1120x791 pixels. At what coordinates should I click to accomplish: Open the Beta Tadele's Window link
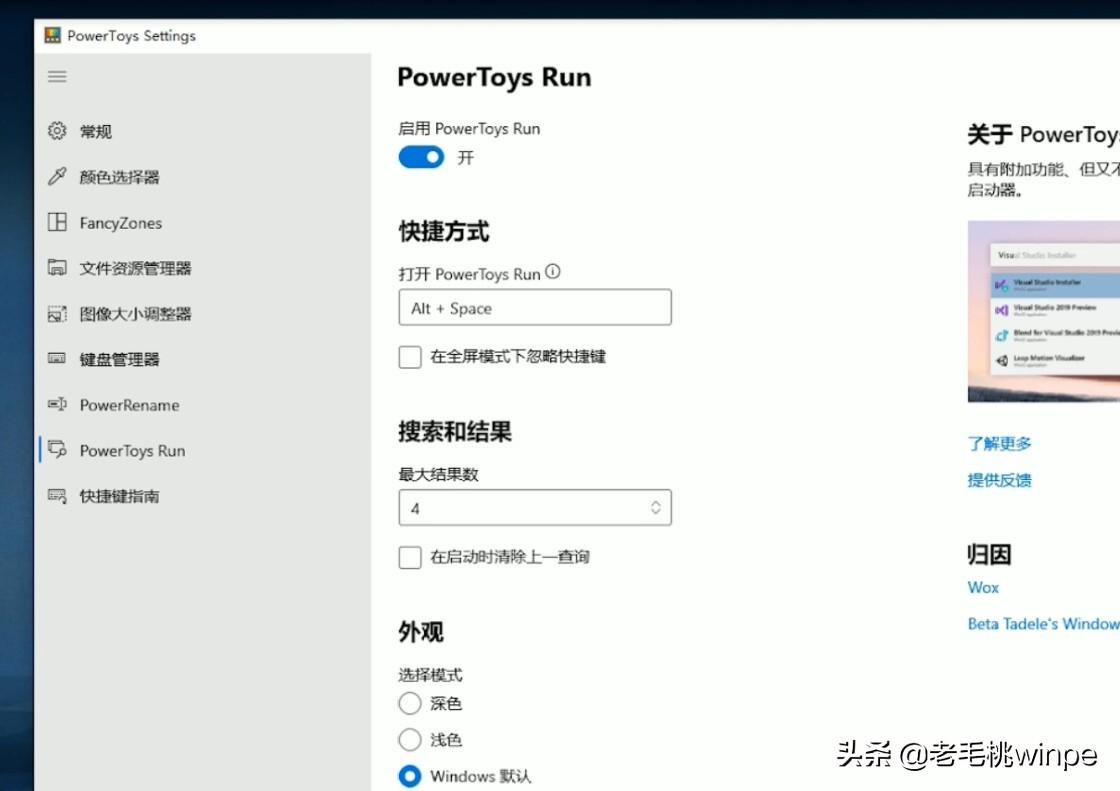coord(1044,624)
